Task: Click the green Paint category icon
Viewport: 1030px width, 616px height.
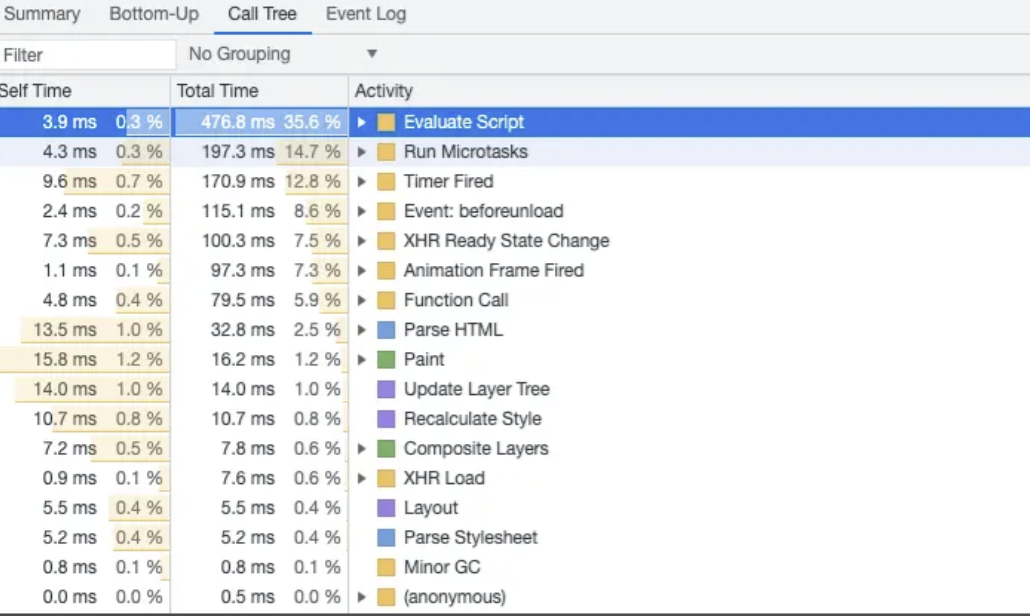Action: click(386, 359)
